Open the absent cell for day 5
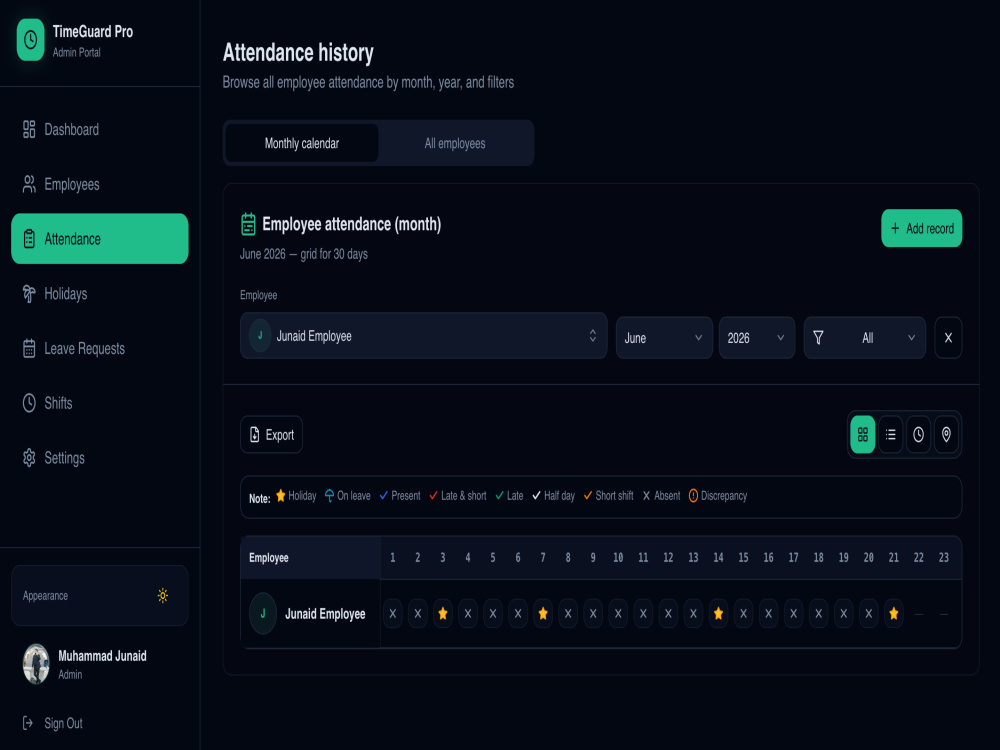The height and width of the screenshot is (750, 1000). [493, 614]
